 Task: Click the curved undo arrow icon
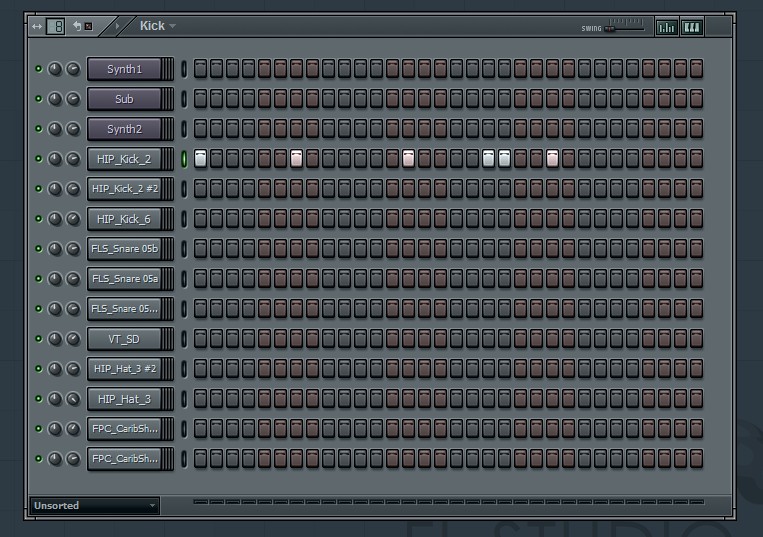click(x=77, y=26)
